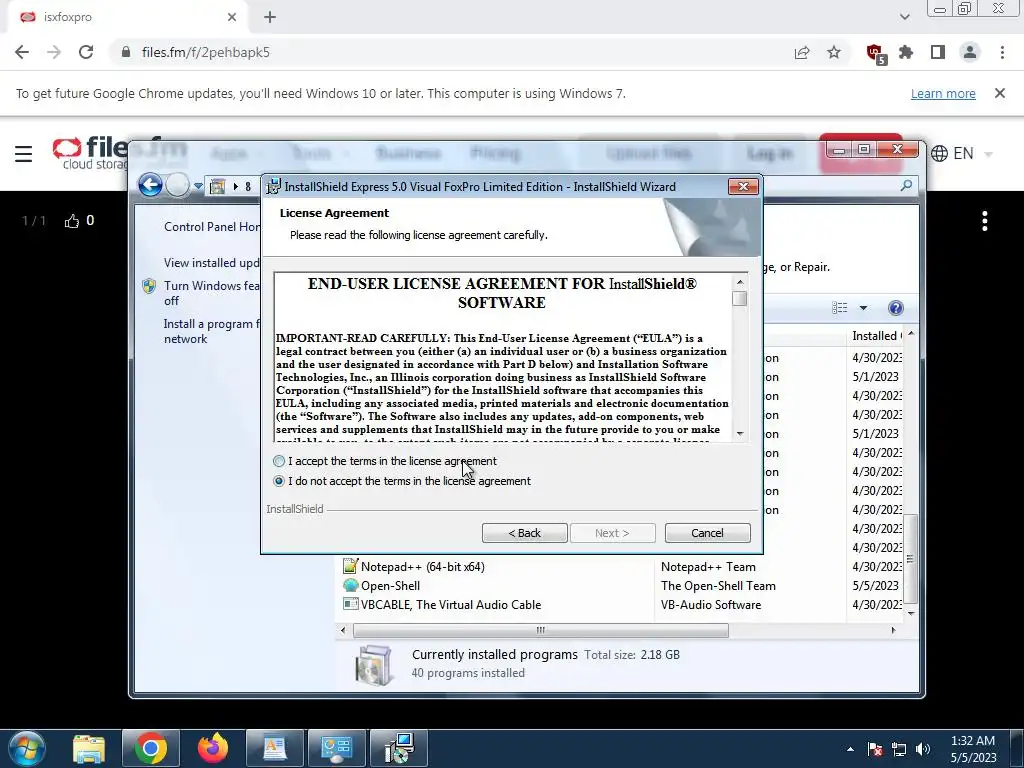Close the isxfoxpro tab
Screen dimensions: 1024x768
[232, 18]
